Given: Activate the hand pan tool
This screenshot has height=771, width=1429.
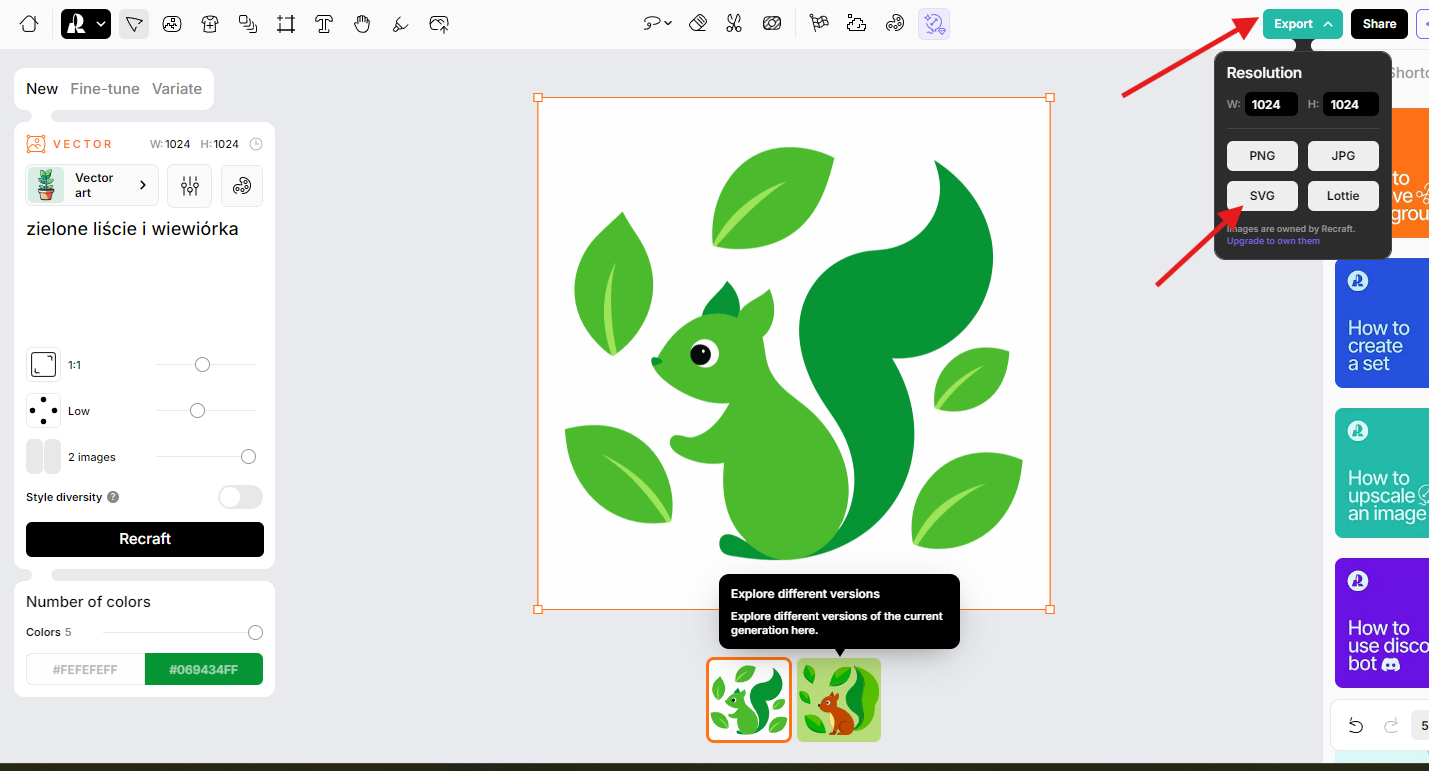Looking at the screenshot, I should [362, 24].
